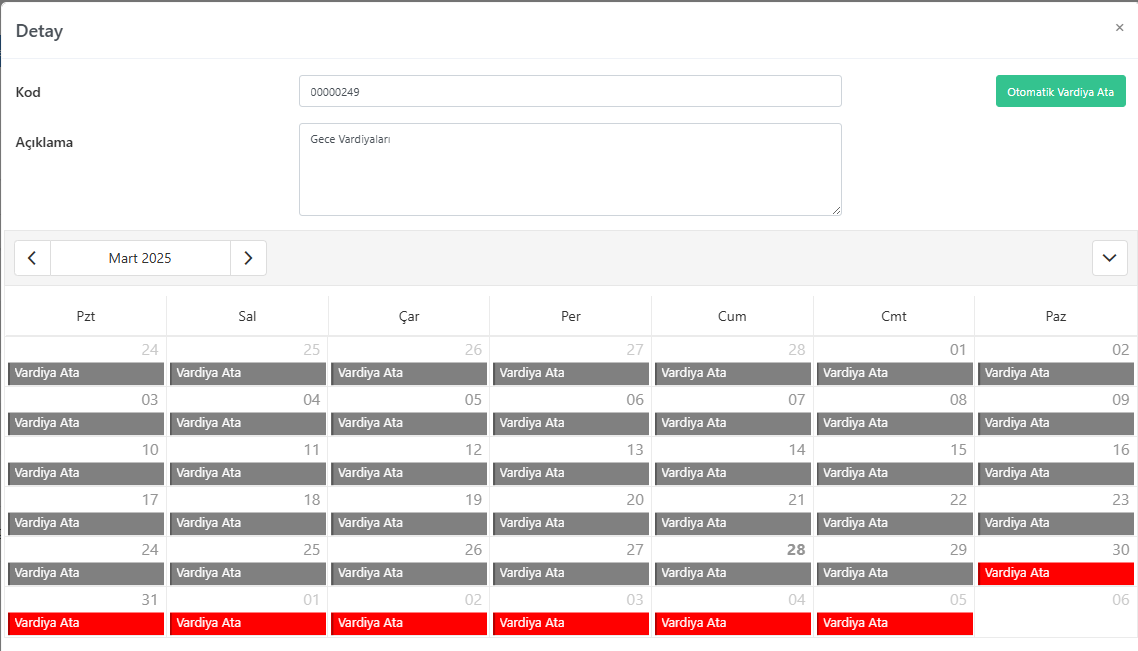Assign shift for date 17
Image resolution: width=1138 pixels, height=651 pixels.
[86, 523]
